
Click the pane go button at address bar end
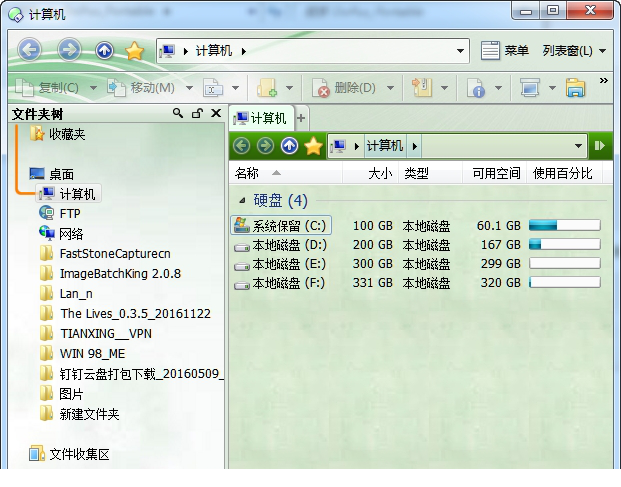(600, 146)
